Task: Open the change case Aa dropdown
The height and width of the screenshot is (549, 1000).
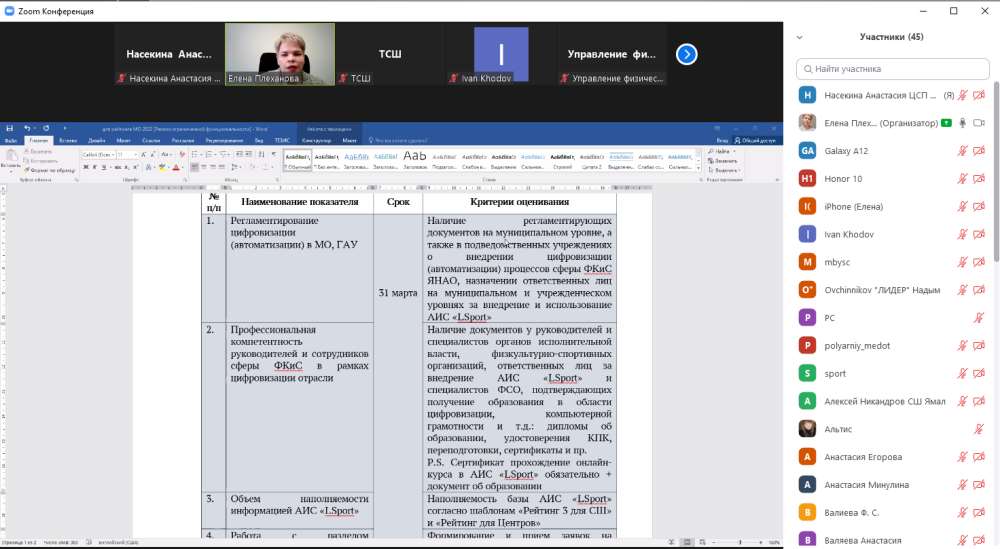Action: click(166, 154)
